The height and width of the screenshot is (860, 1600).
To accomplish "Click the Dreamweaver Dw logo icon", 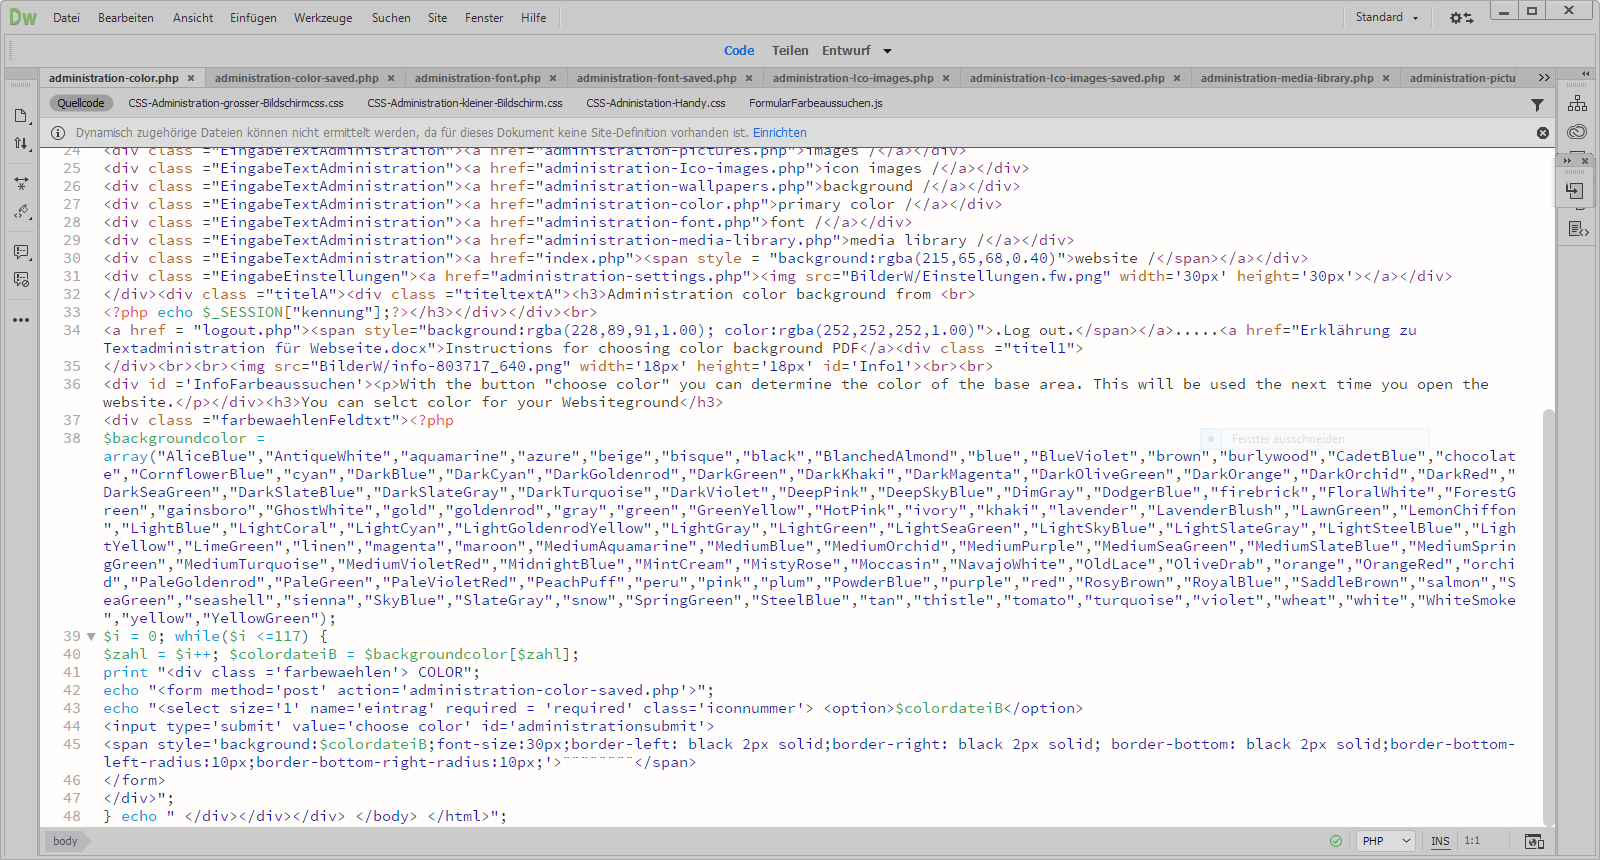I will pyautogui.click(x=22, y=17).
